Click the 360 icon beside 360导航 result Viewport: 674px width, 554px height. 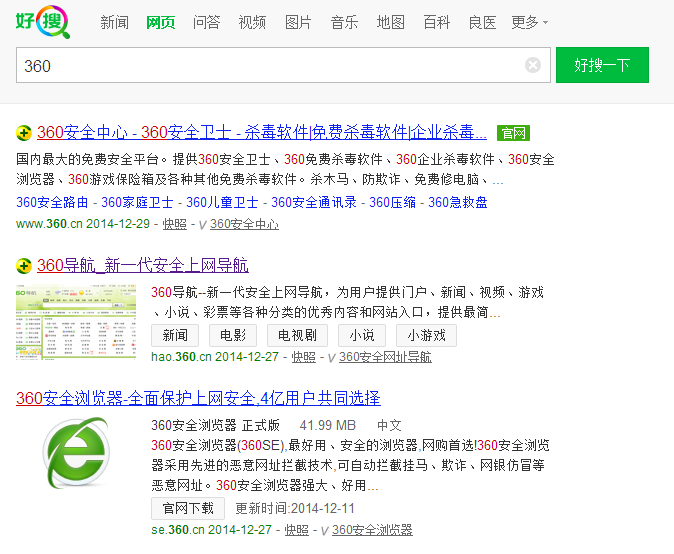(24, 266)
